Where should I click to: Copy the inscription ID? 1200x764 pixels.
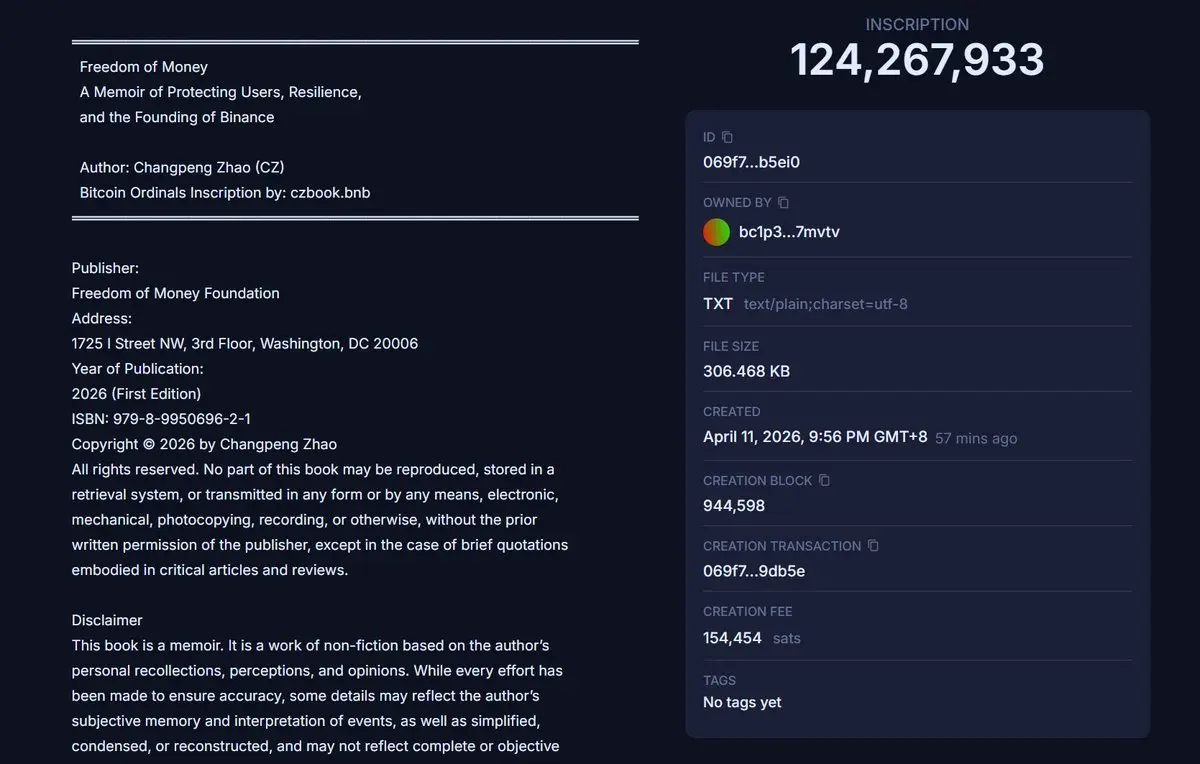pos(727,137)
